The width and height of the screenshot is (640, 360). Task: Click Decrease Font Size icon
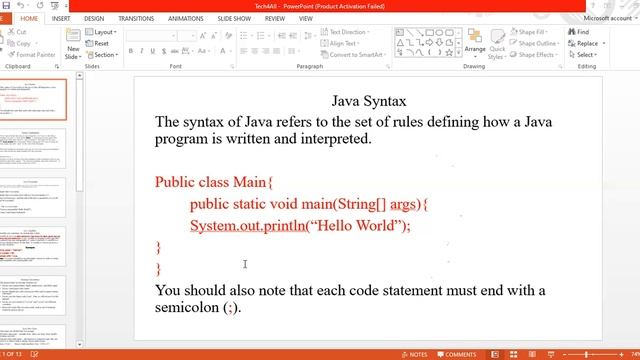214,36
